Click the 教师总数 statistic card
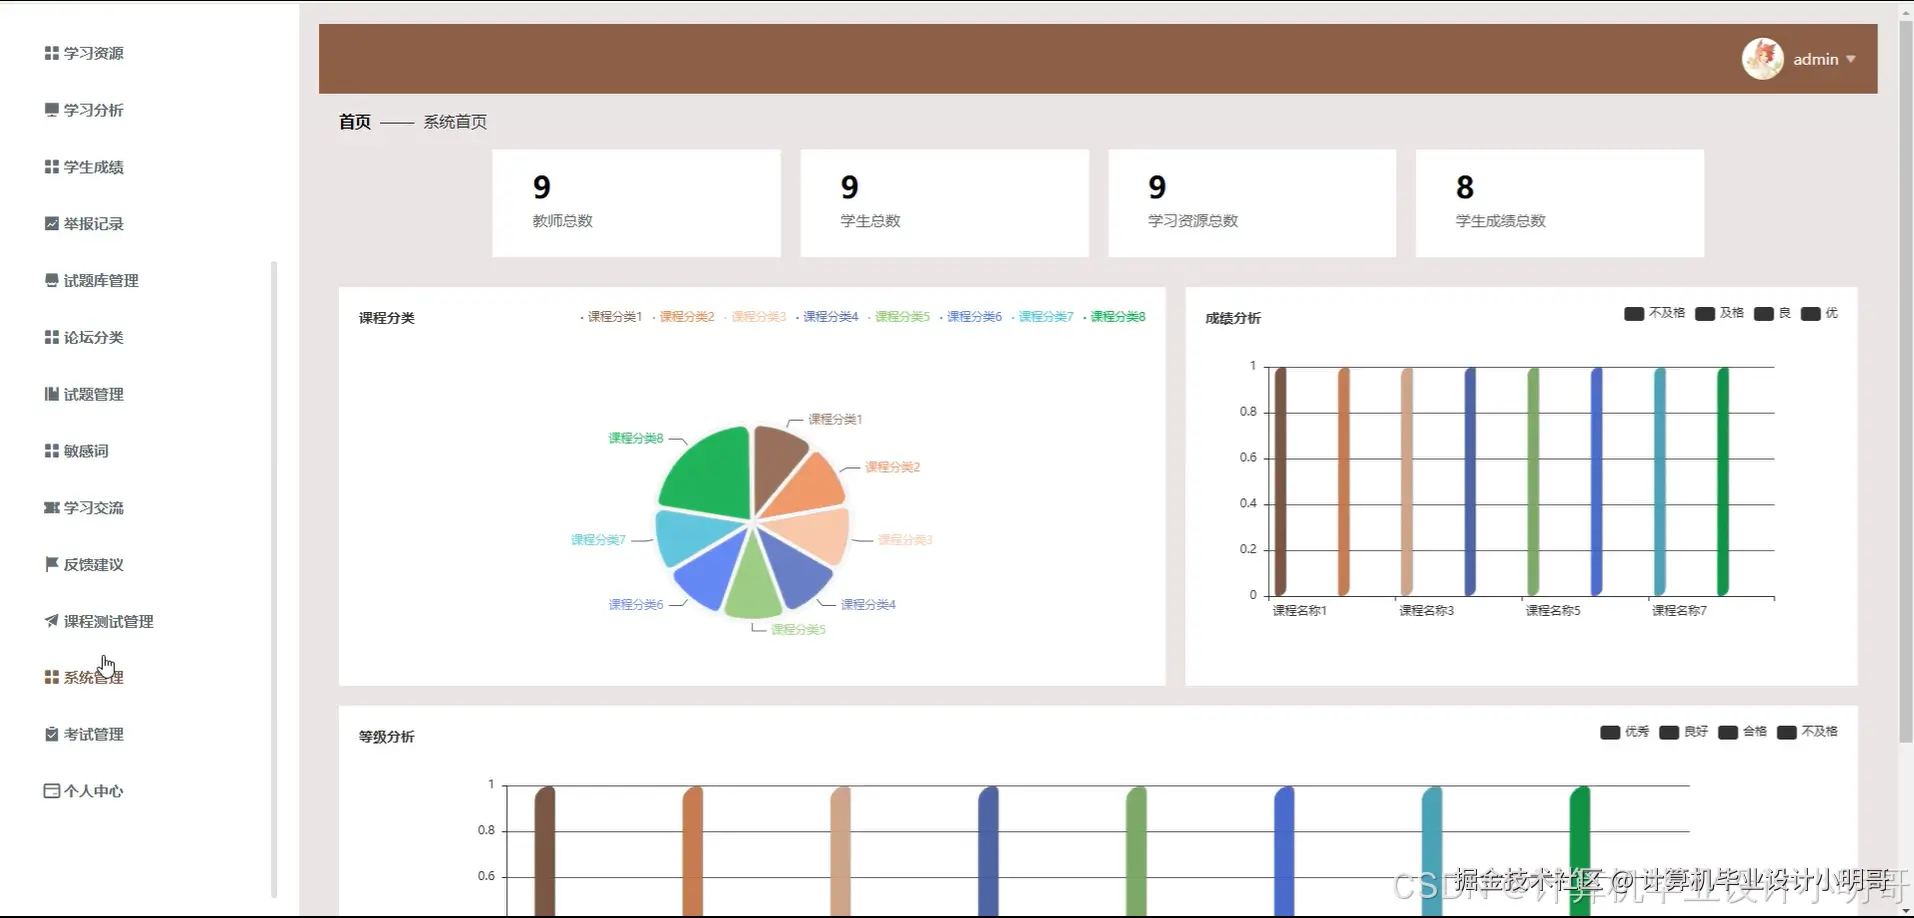This screenshot has height=918, width=1914. [x=636, y=203]
